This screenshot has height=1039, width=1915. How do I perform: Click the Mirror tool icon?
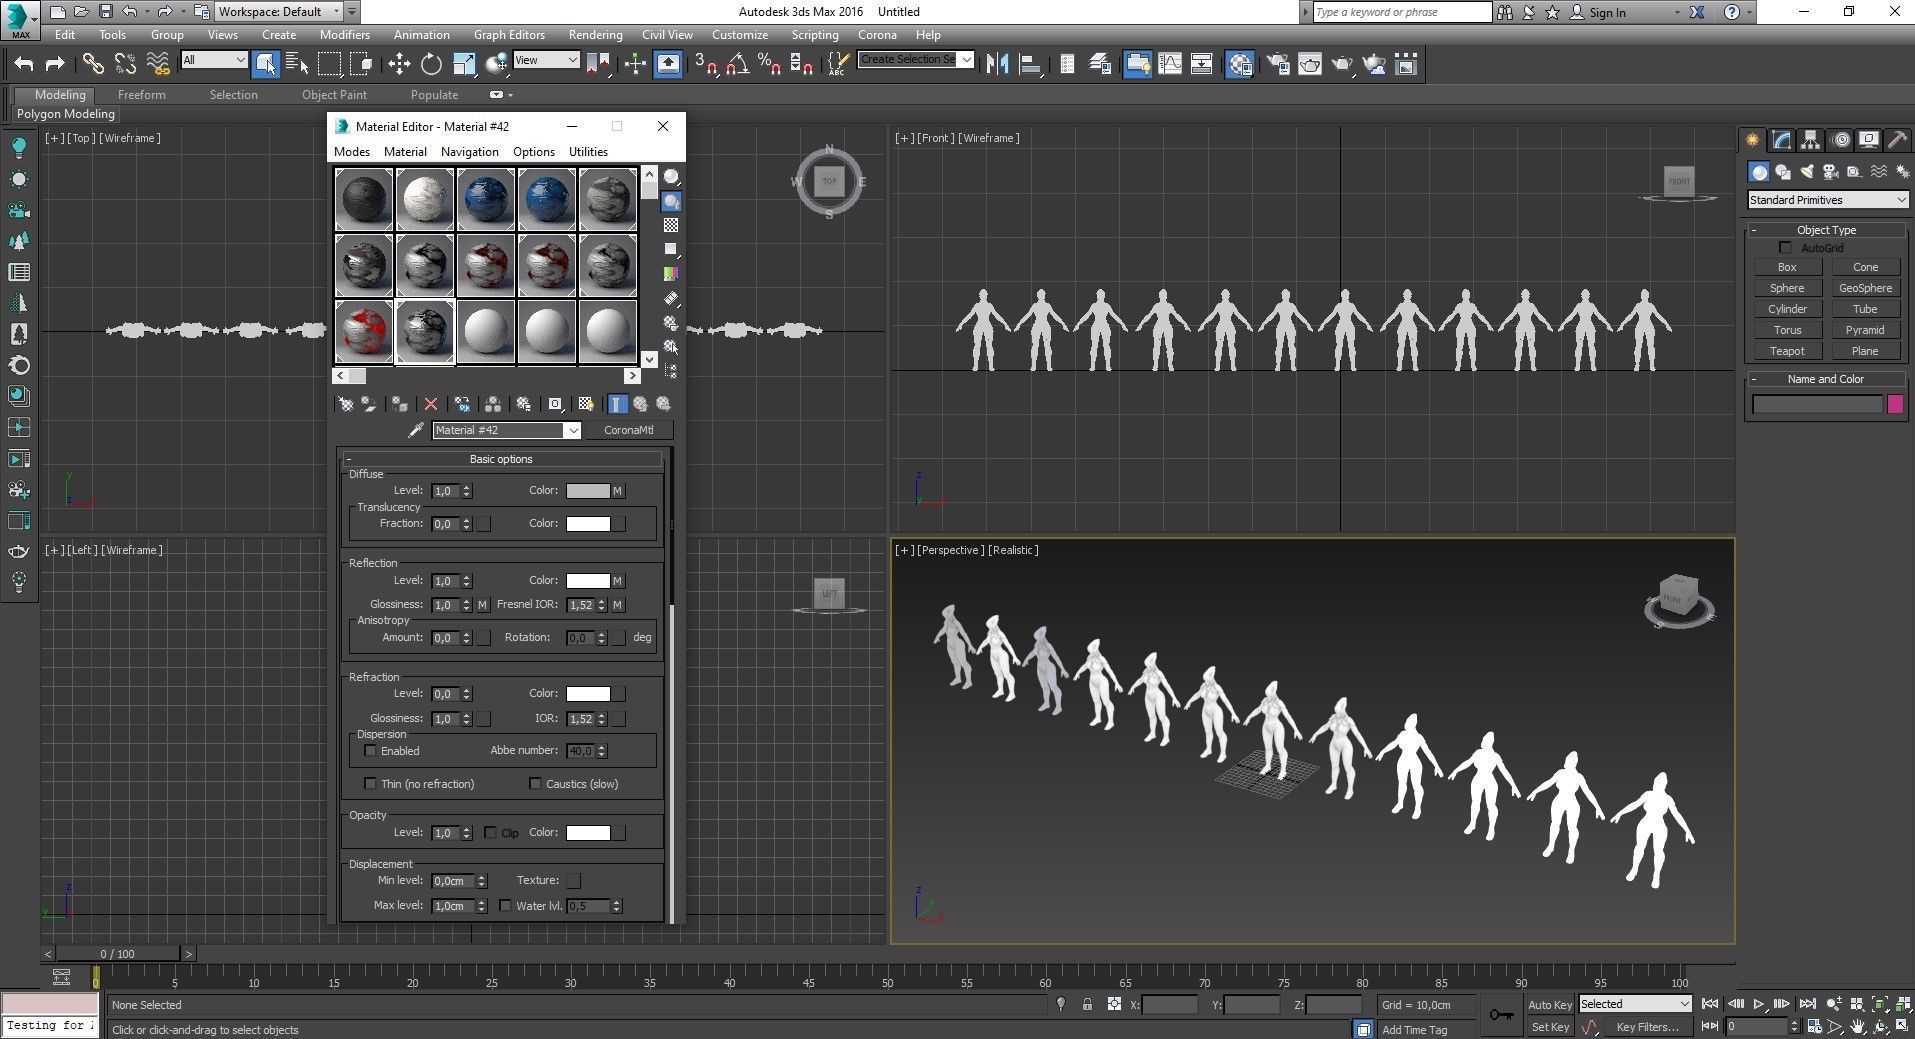pyautogui.click(x=997, y=64)
